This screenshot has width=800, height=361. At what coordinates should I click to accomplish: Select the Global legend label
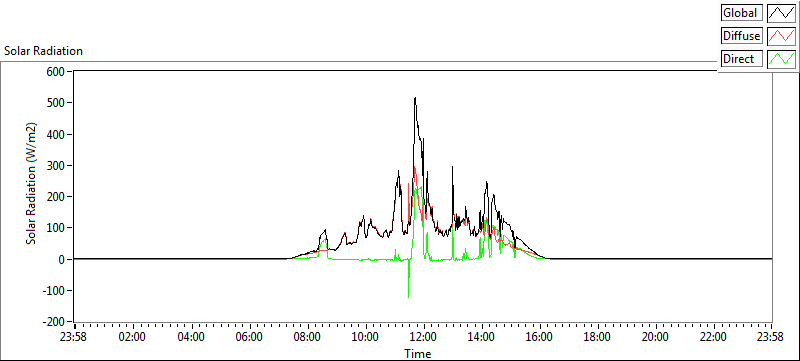(742, 13)
